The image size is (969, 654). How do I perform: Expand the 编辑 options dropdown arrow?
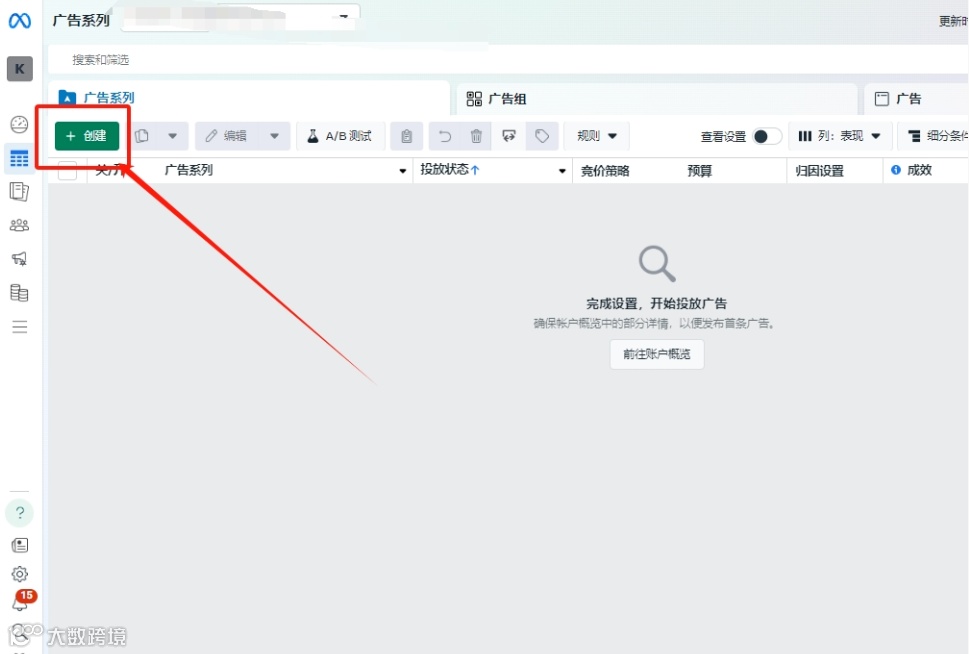[x=274, y=136]
